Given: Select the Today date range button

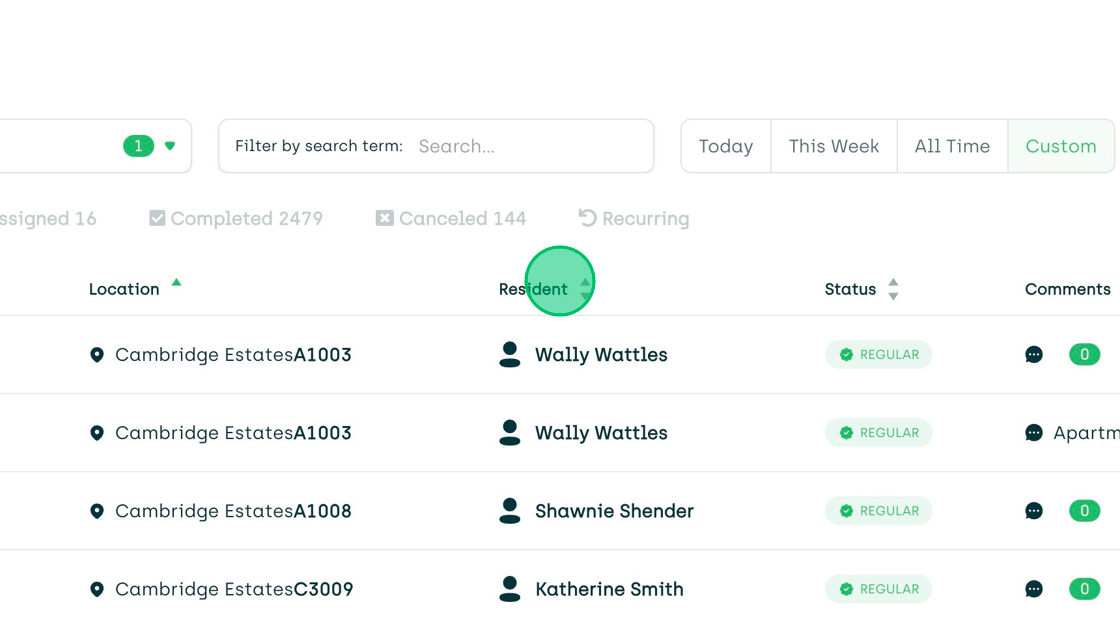Looking at the screenshot, I should [725, 146].
